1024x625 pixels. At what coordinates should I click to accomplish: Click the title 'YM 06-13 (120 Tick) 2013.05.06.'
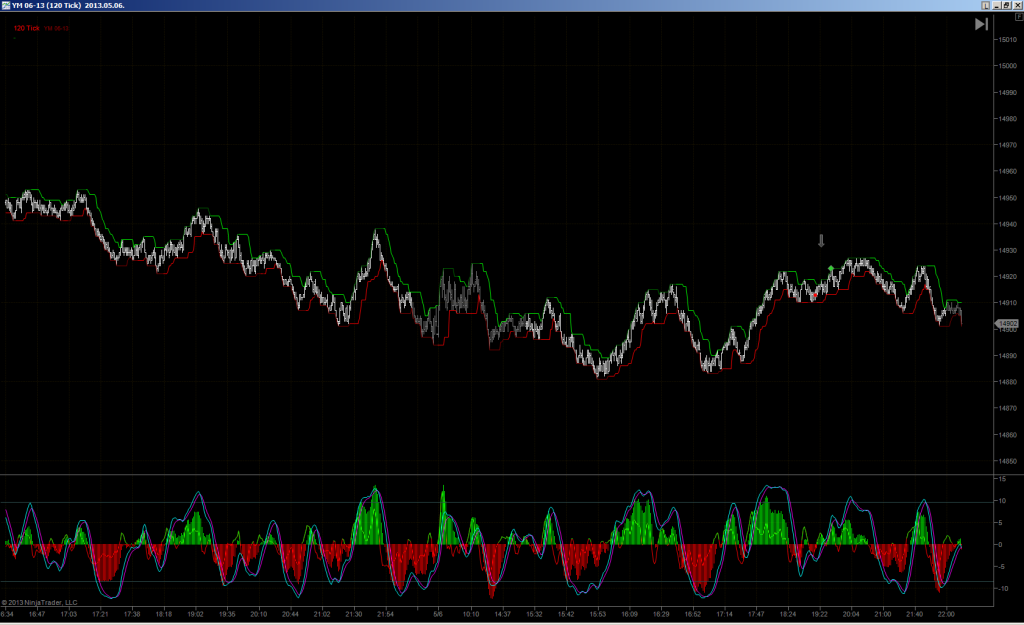pos(68,5)
